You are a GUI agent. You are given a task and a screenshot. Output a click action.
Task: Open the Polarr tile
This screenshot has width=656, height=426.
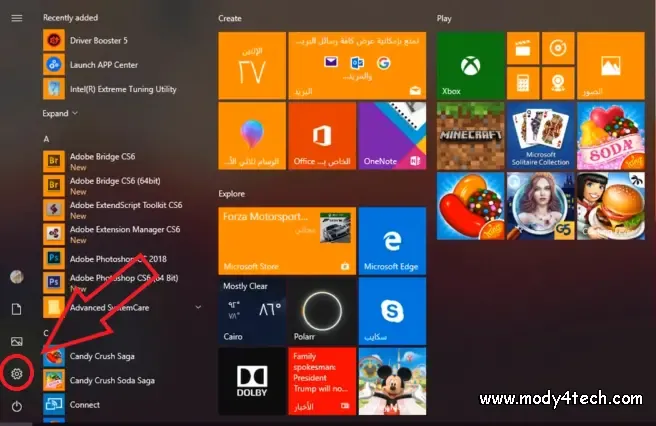(322, 311)
